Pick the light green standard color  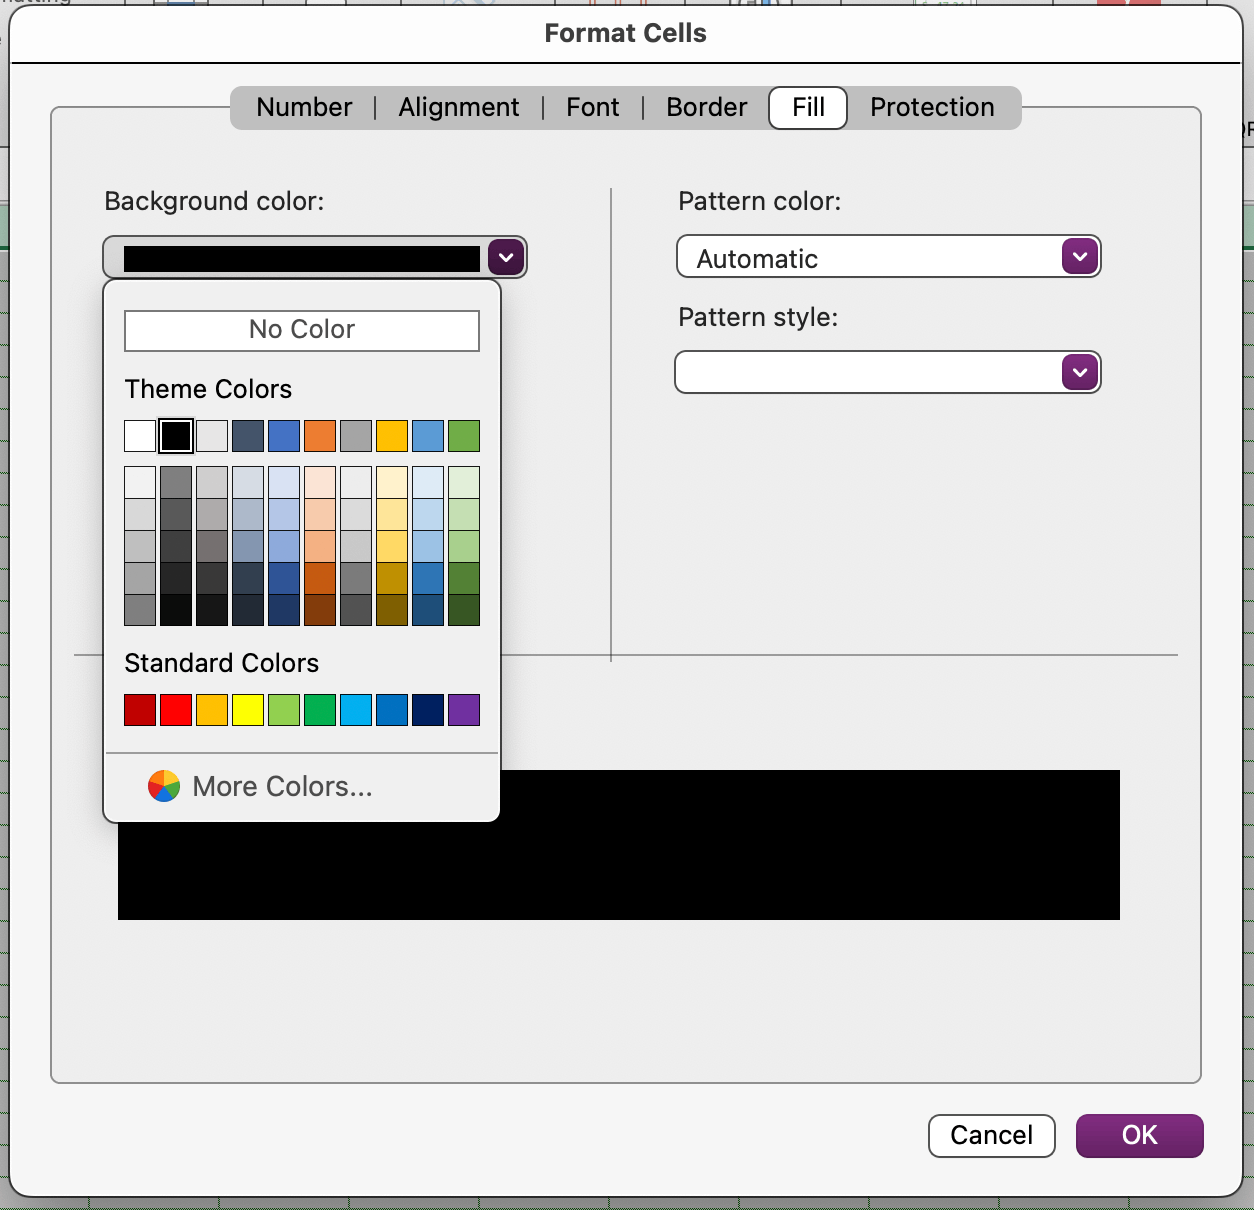click(284, 710)
